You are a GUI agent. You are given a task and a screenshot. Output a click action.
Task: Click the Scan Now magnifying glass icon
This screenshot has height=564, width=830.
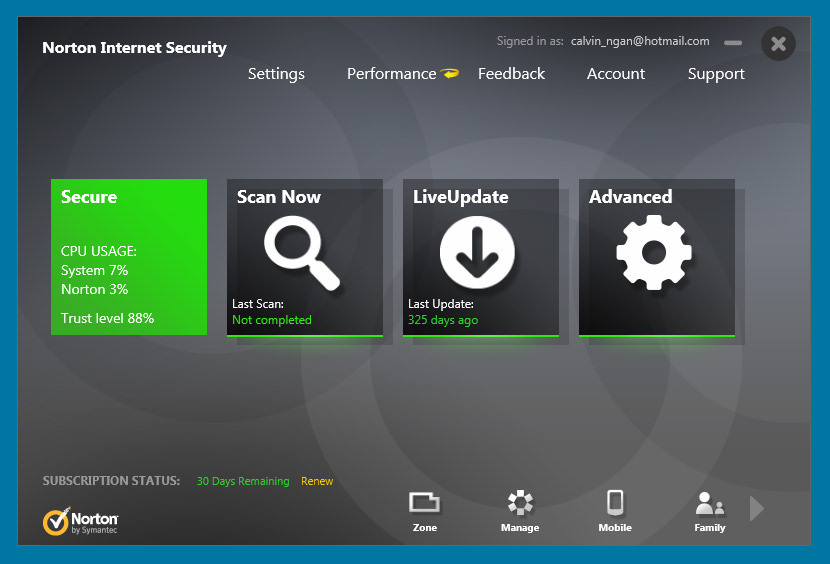(x=302, y=254)
